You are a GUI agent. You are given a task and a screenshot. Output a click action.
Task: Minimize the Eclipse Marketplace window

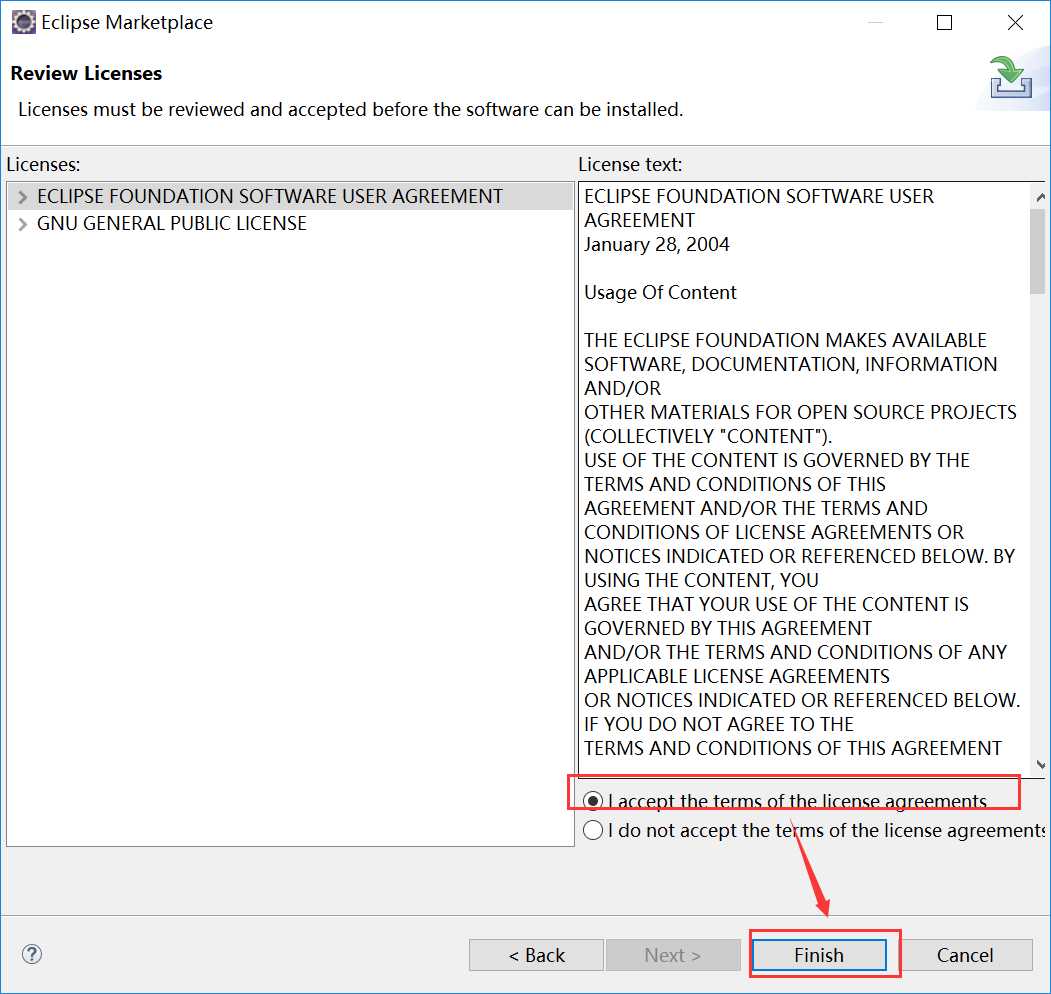click(875, 23)
